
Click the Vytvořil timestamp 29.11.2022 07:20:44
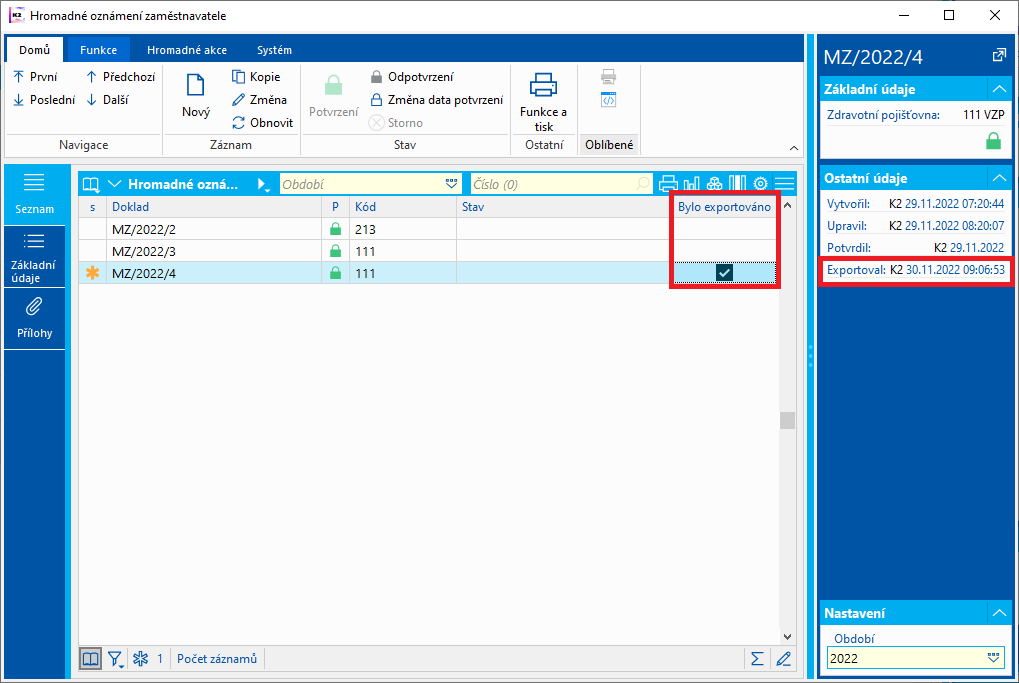pos(954,203)
